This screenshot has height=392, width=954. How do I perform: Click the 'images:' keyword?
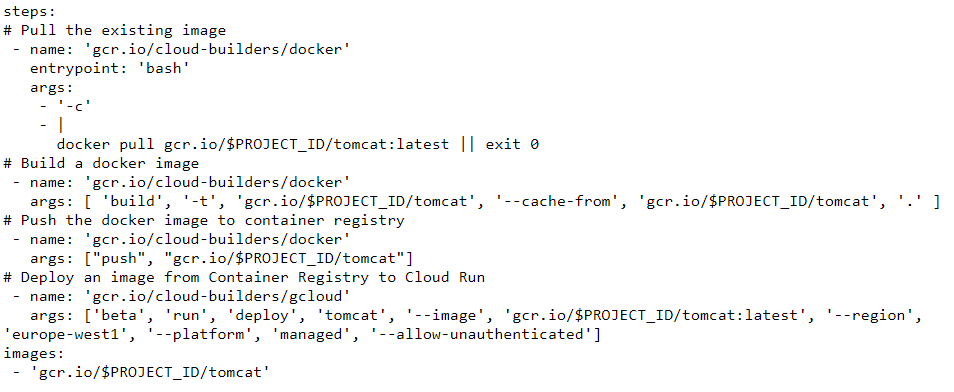pyautogui.click(x=35, y=354)
